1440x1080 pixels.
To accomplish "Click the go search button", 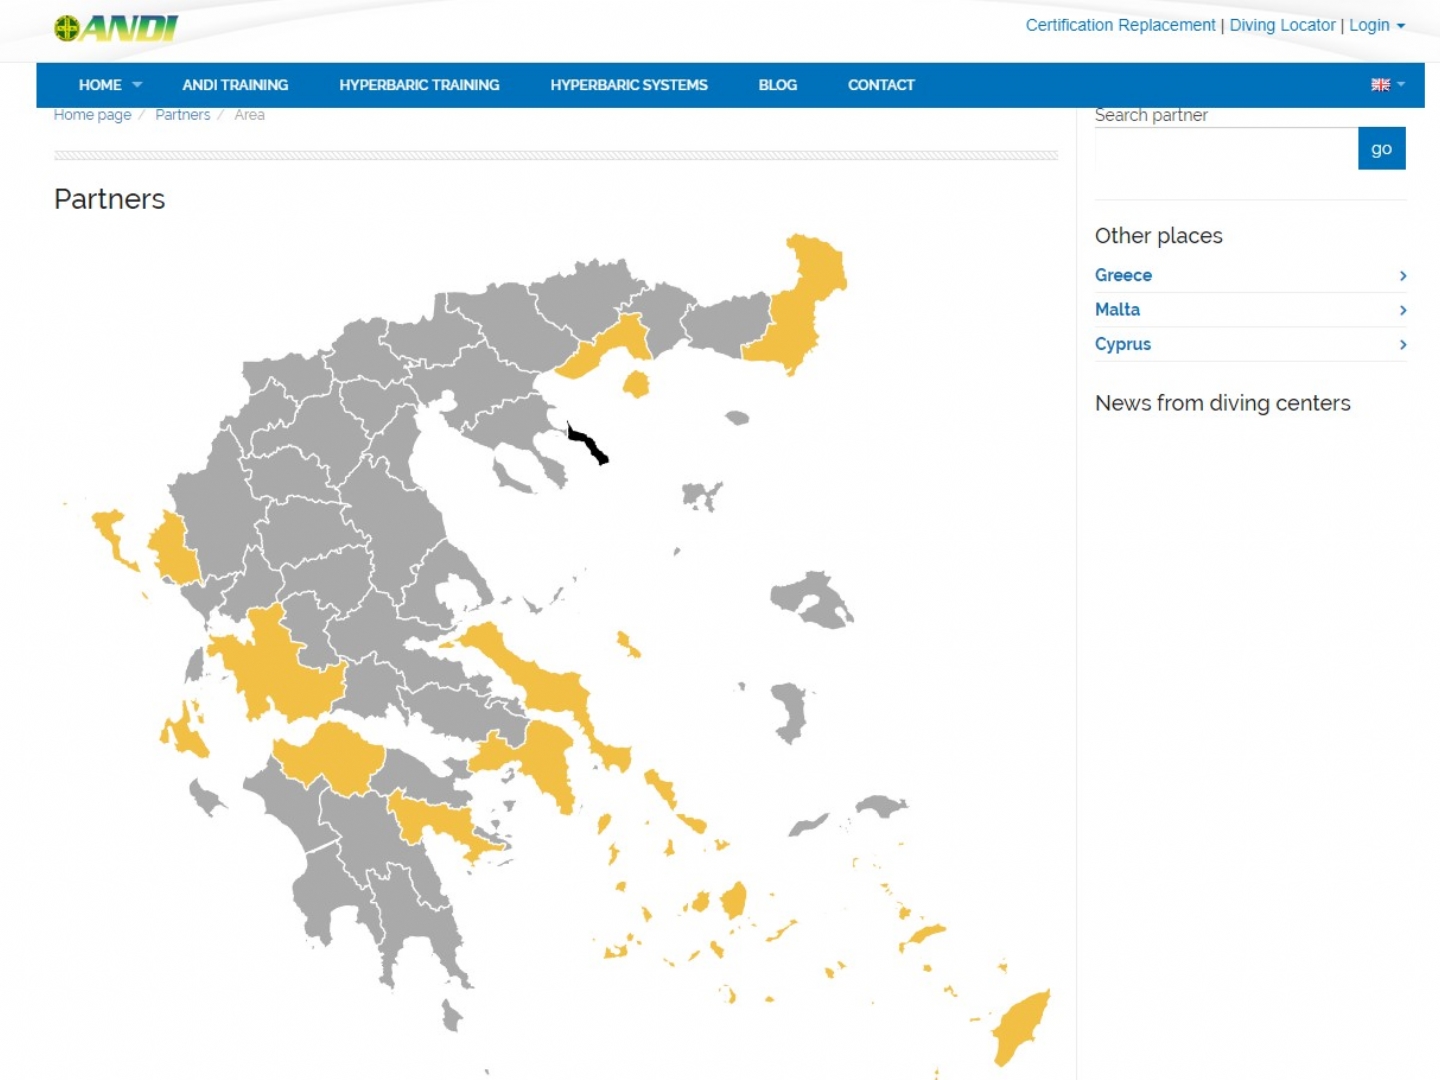I will coord(1381,148).
